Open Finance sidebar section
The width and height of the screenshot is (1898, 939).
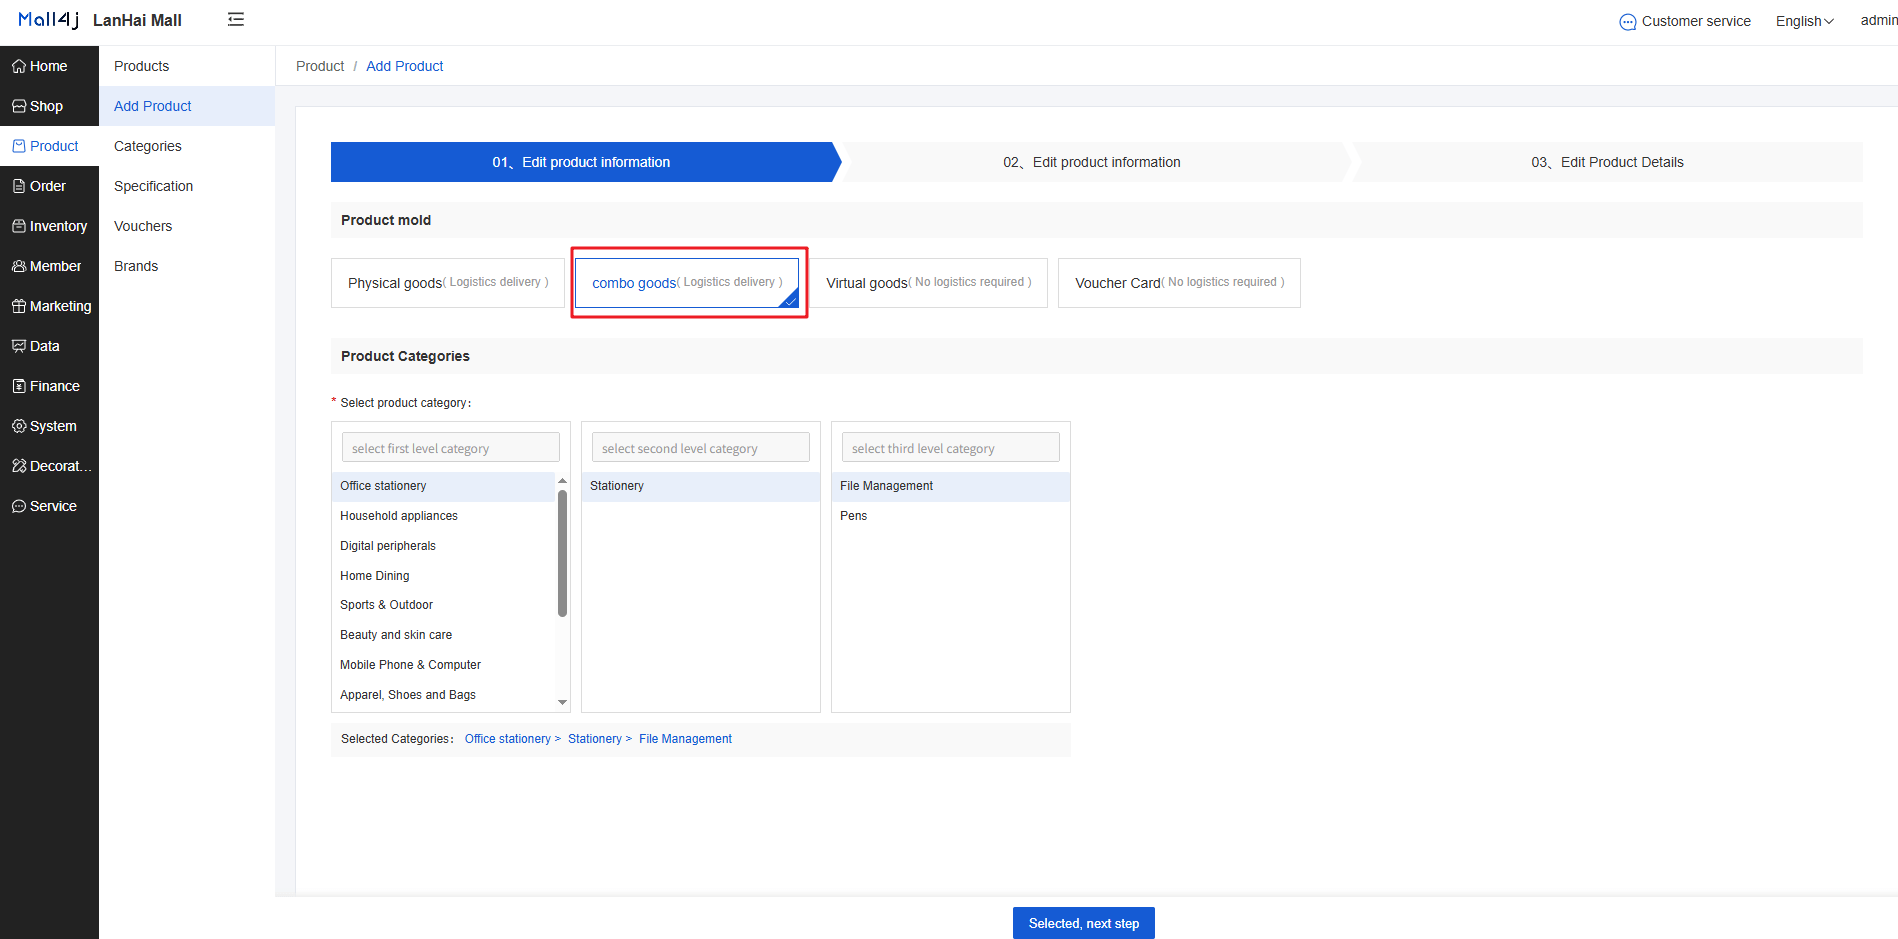49,386
